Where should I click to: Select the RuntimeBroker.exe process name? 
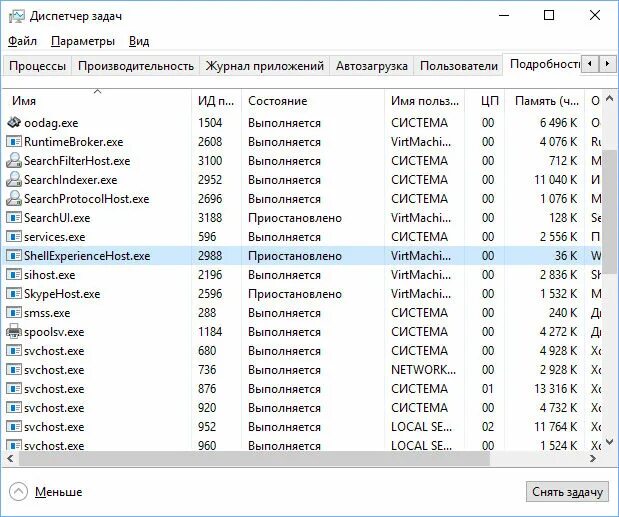tap(74, 142)
